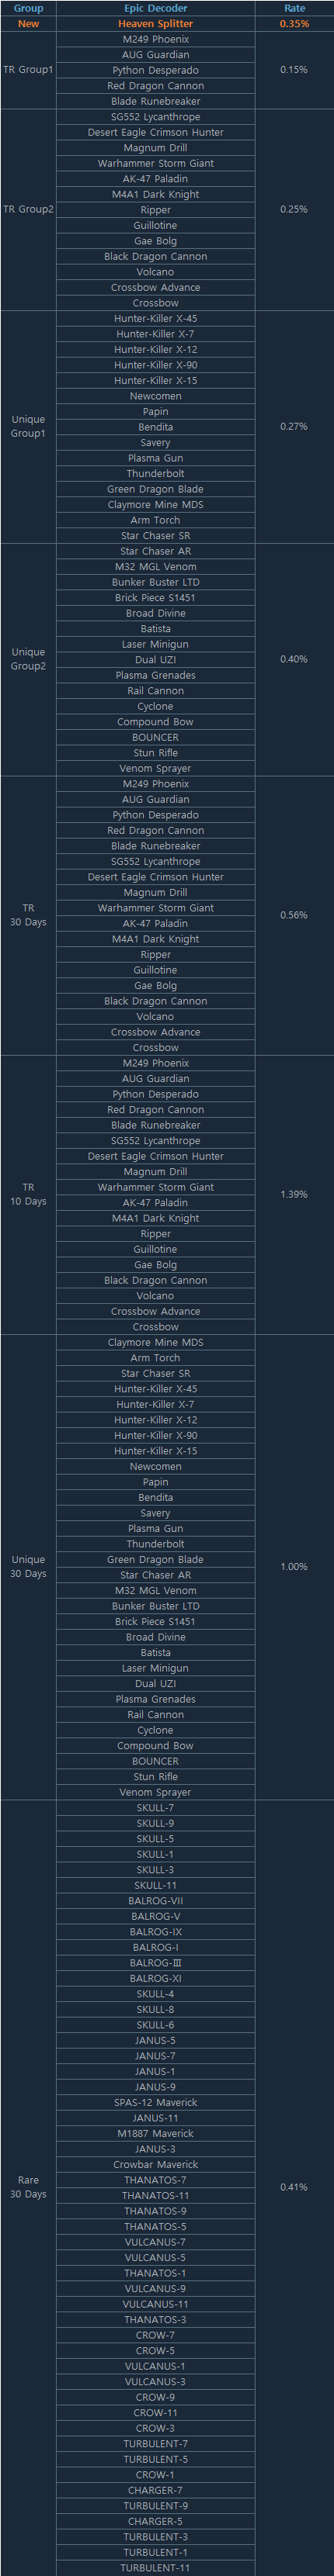
Task: Select the TR Group2 label
Action: (28, 209)
